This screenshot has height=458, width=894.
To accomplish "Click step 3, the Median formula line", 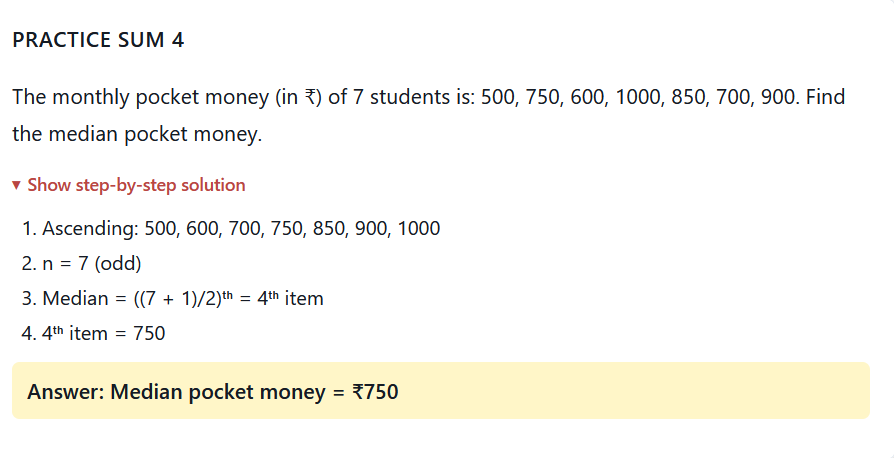I will point(182,299).
